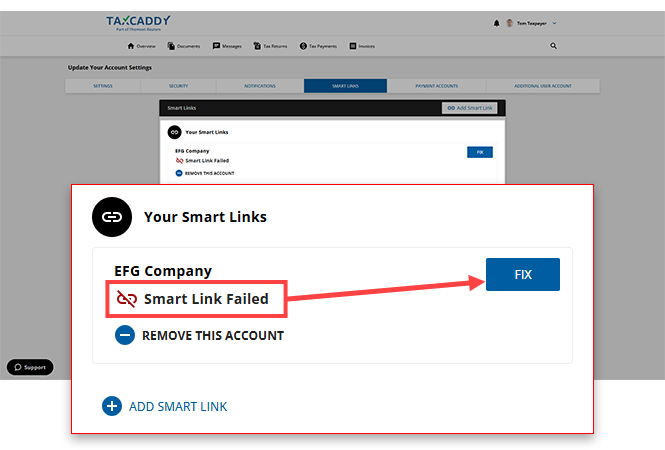Open the search magnifier icon
The height and width of the screenshot is (450, 665).
click(553, 46)
